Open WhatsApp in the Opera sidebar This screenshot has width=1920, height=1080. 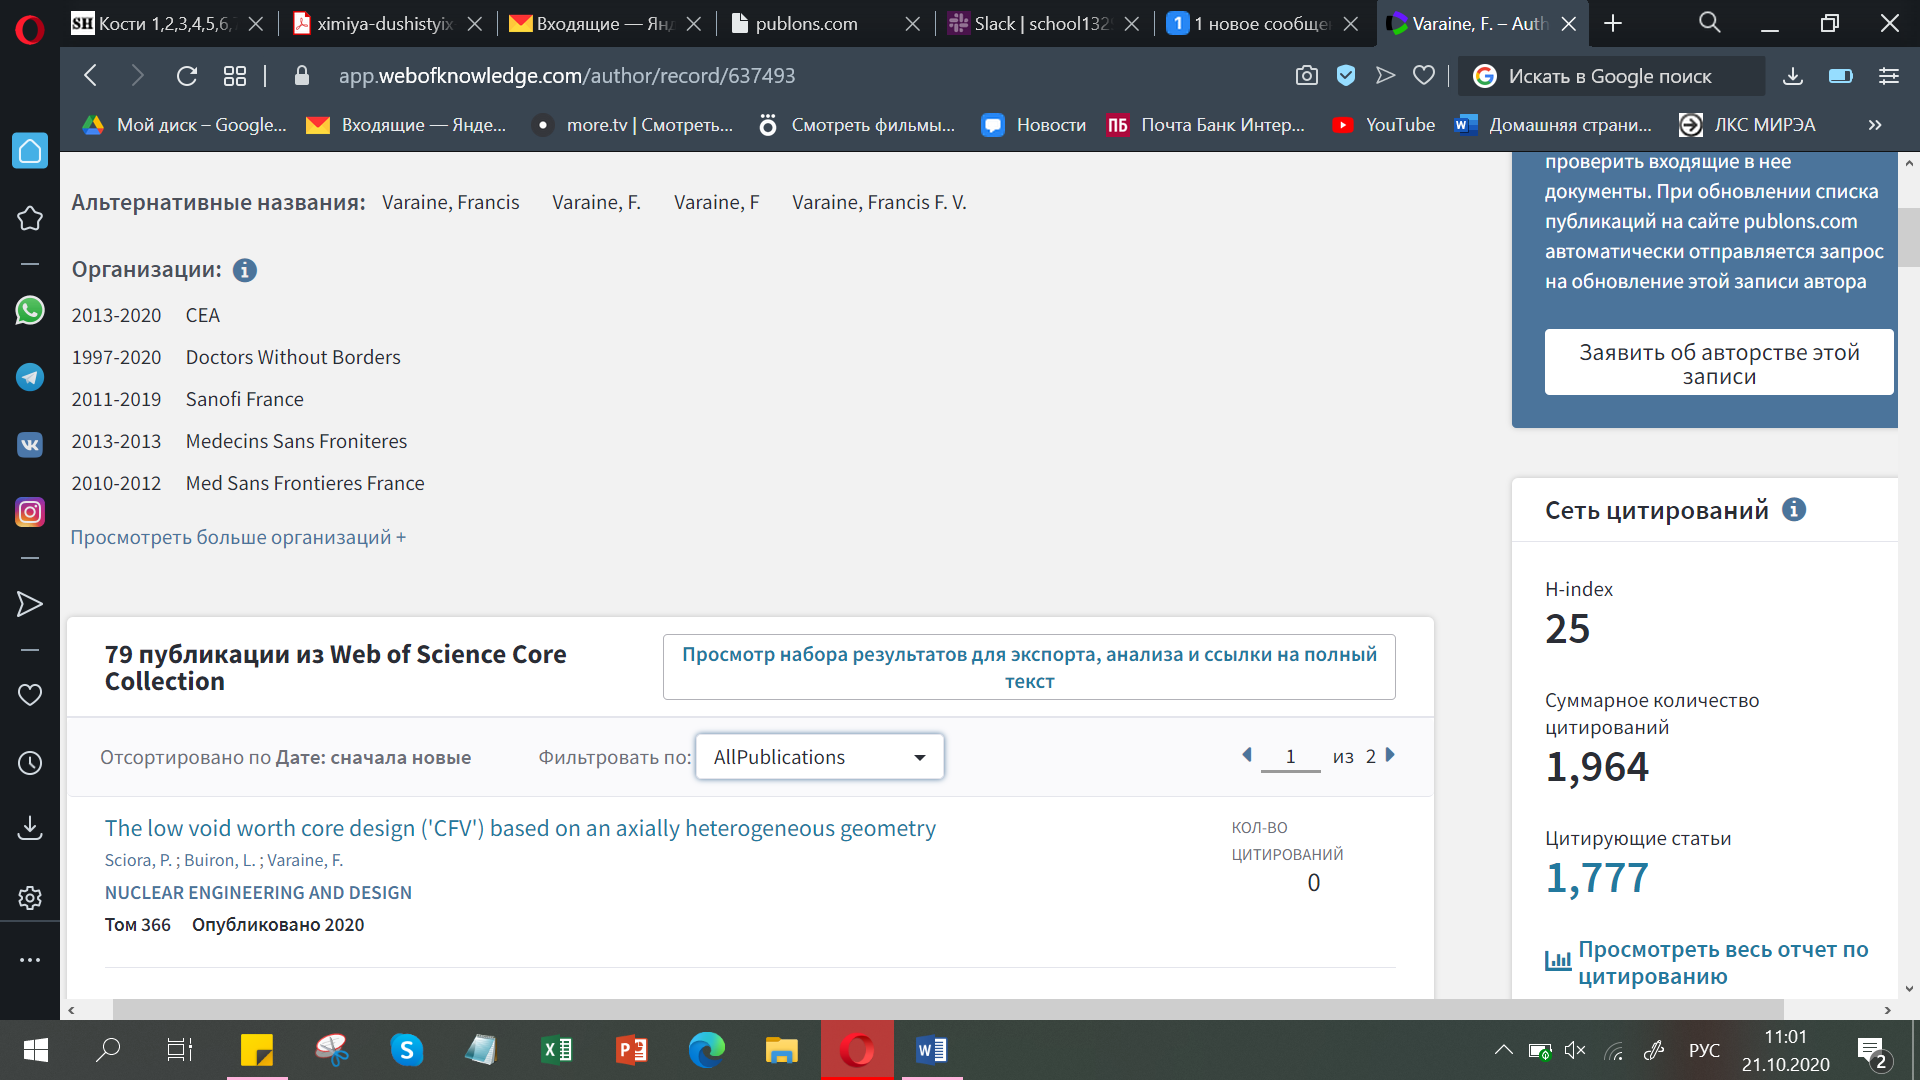click(30, 311)
